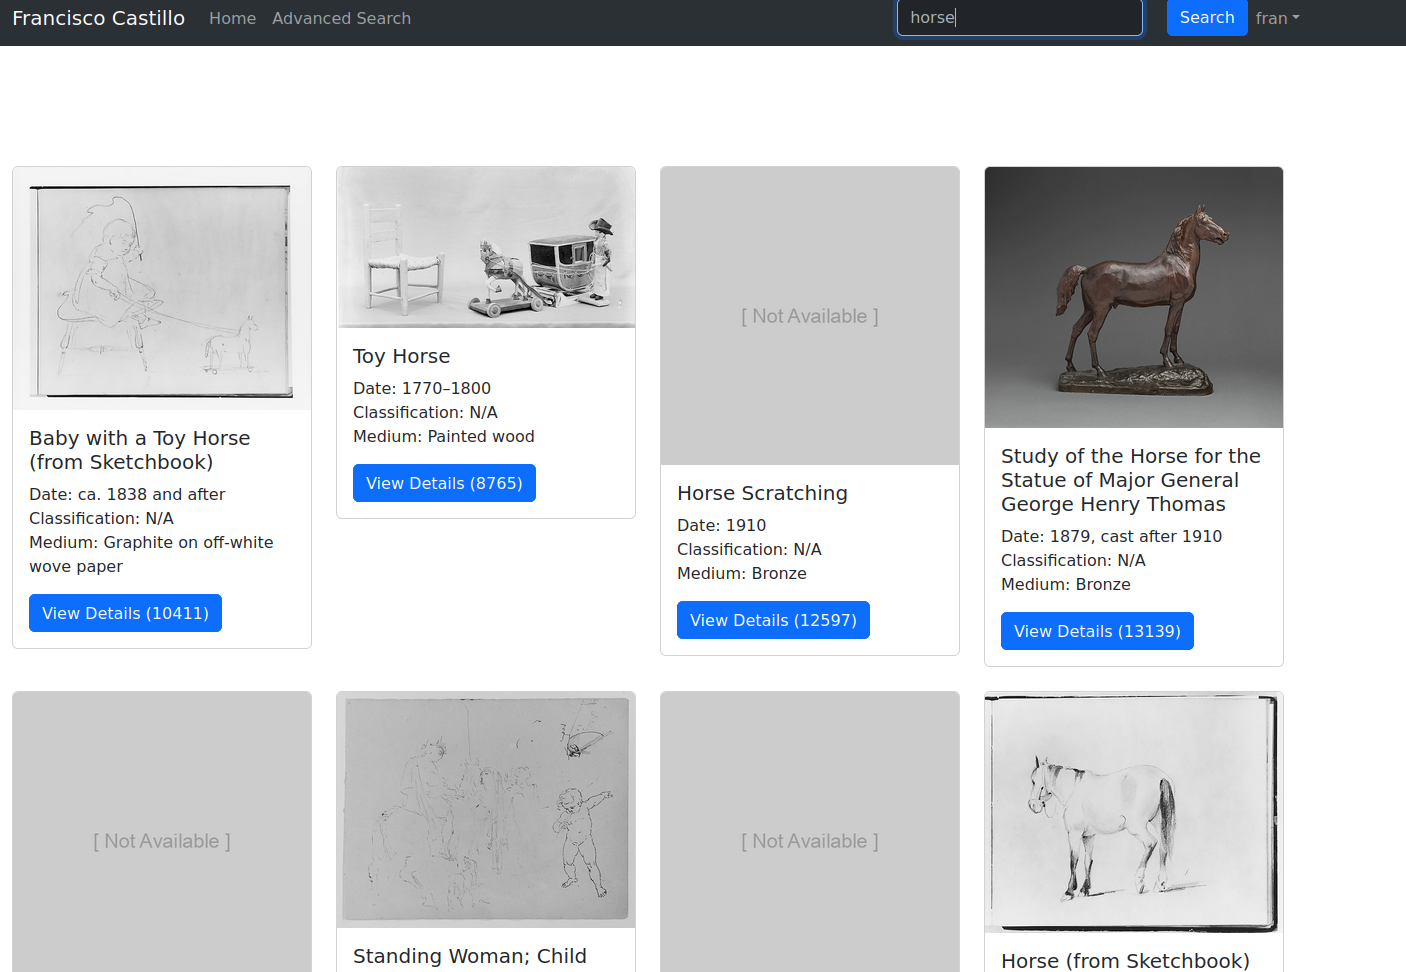View details for Toy Horse
Image resolution: width=1406 pixels, height=972 pixels.
click(x=444, y=483)
